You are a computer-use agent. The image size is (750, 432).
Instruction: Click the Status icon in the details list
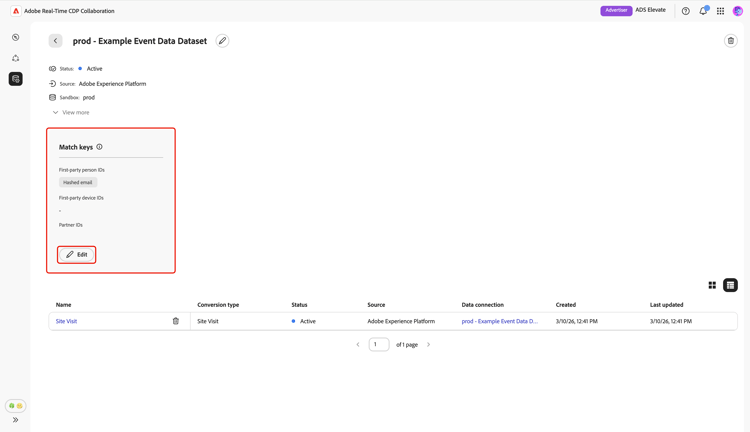pos(53,69)
